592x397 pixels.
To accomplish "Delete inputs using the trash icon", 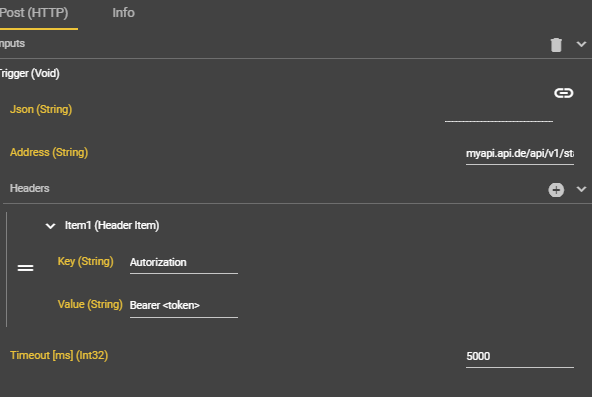I will [x=556, y=45].
